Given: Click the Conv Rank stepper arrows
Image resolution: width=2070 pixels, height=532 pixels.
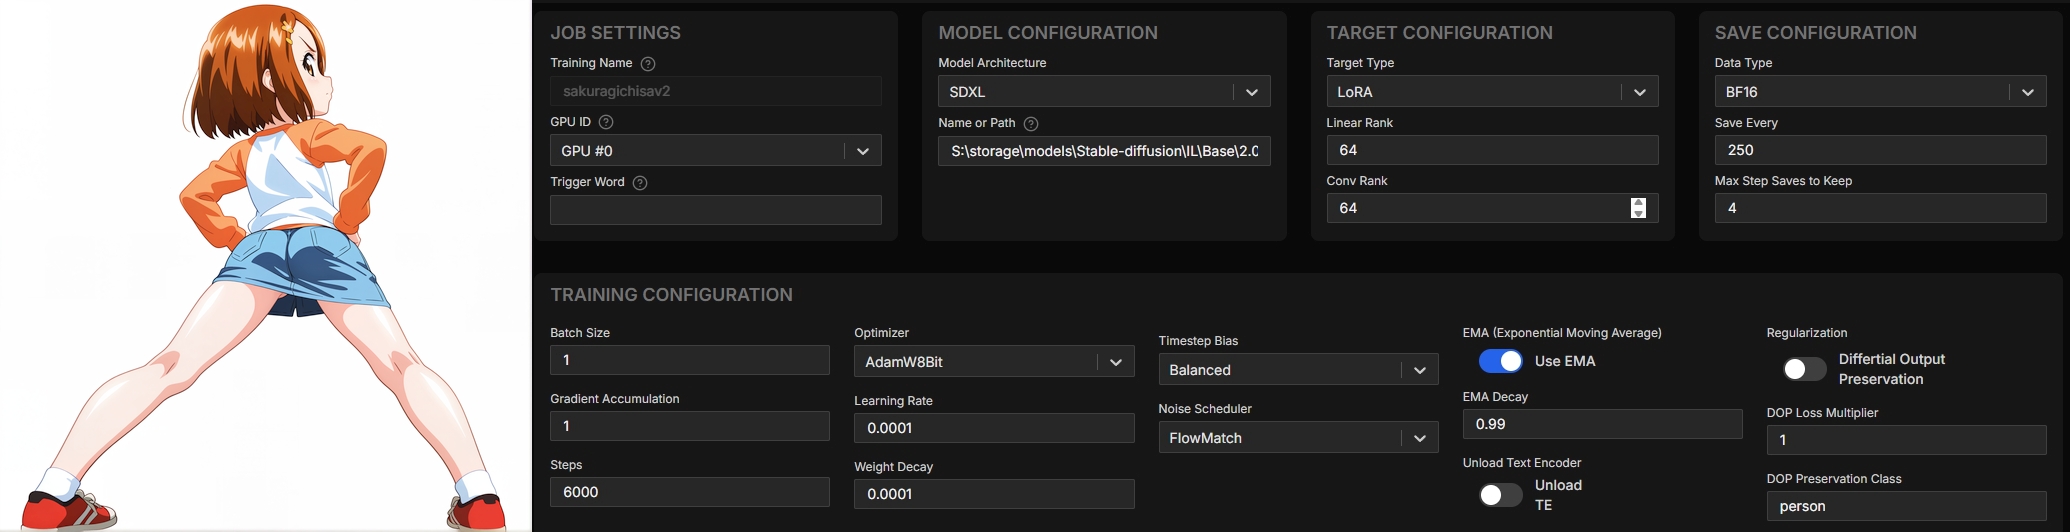Looking at the screenshot, I should point(1638,208).
